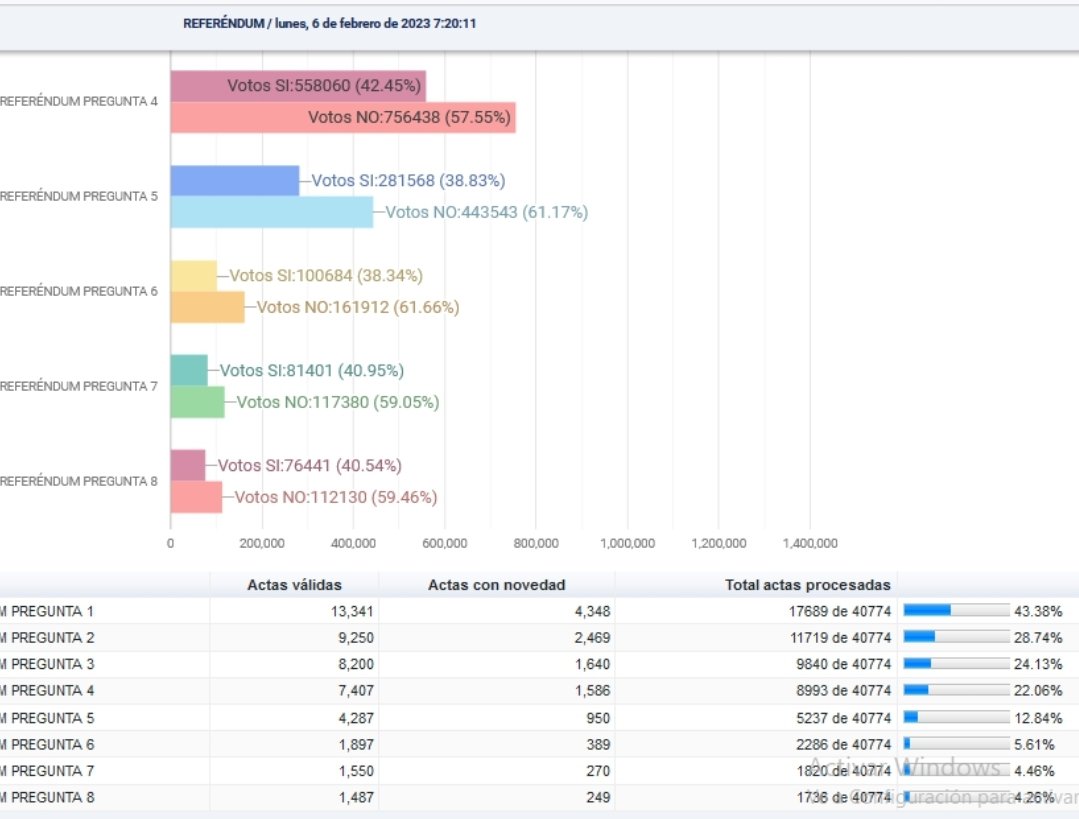Click the Votos SI bar for Pregunta 4
The image size is (1079, 819).
click(x=298, y=86)
